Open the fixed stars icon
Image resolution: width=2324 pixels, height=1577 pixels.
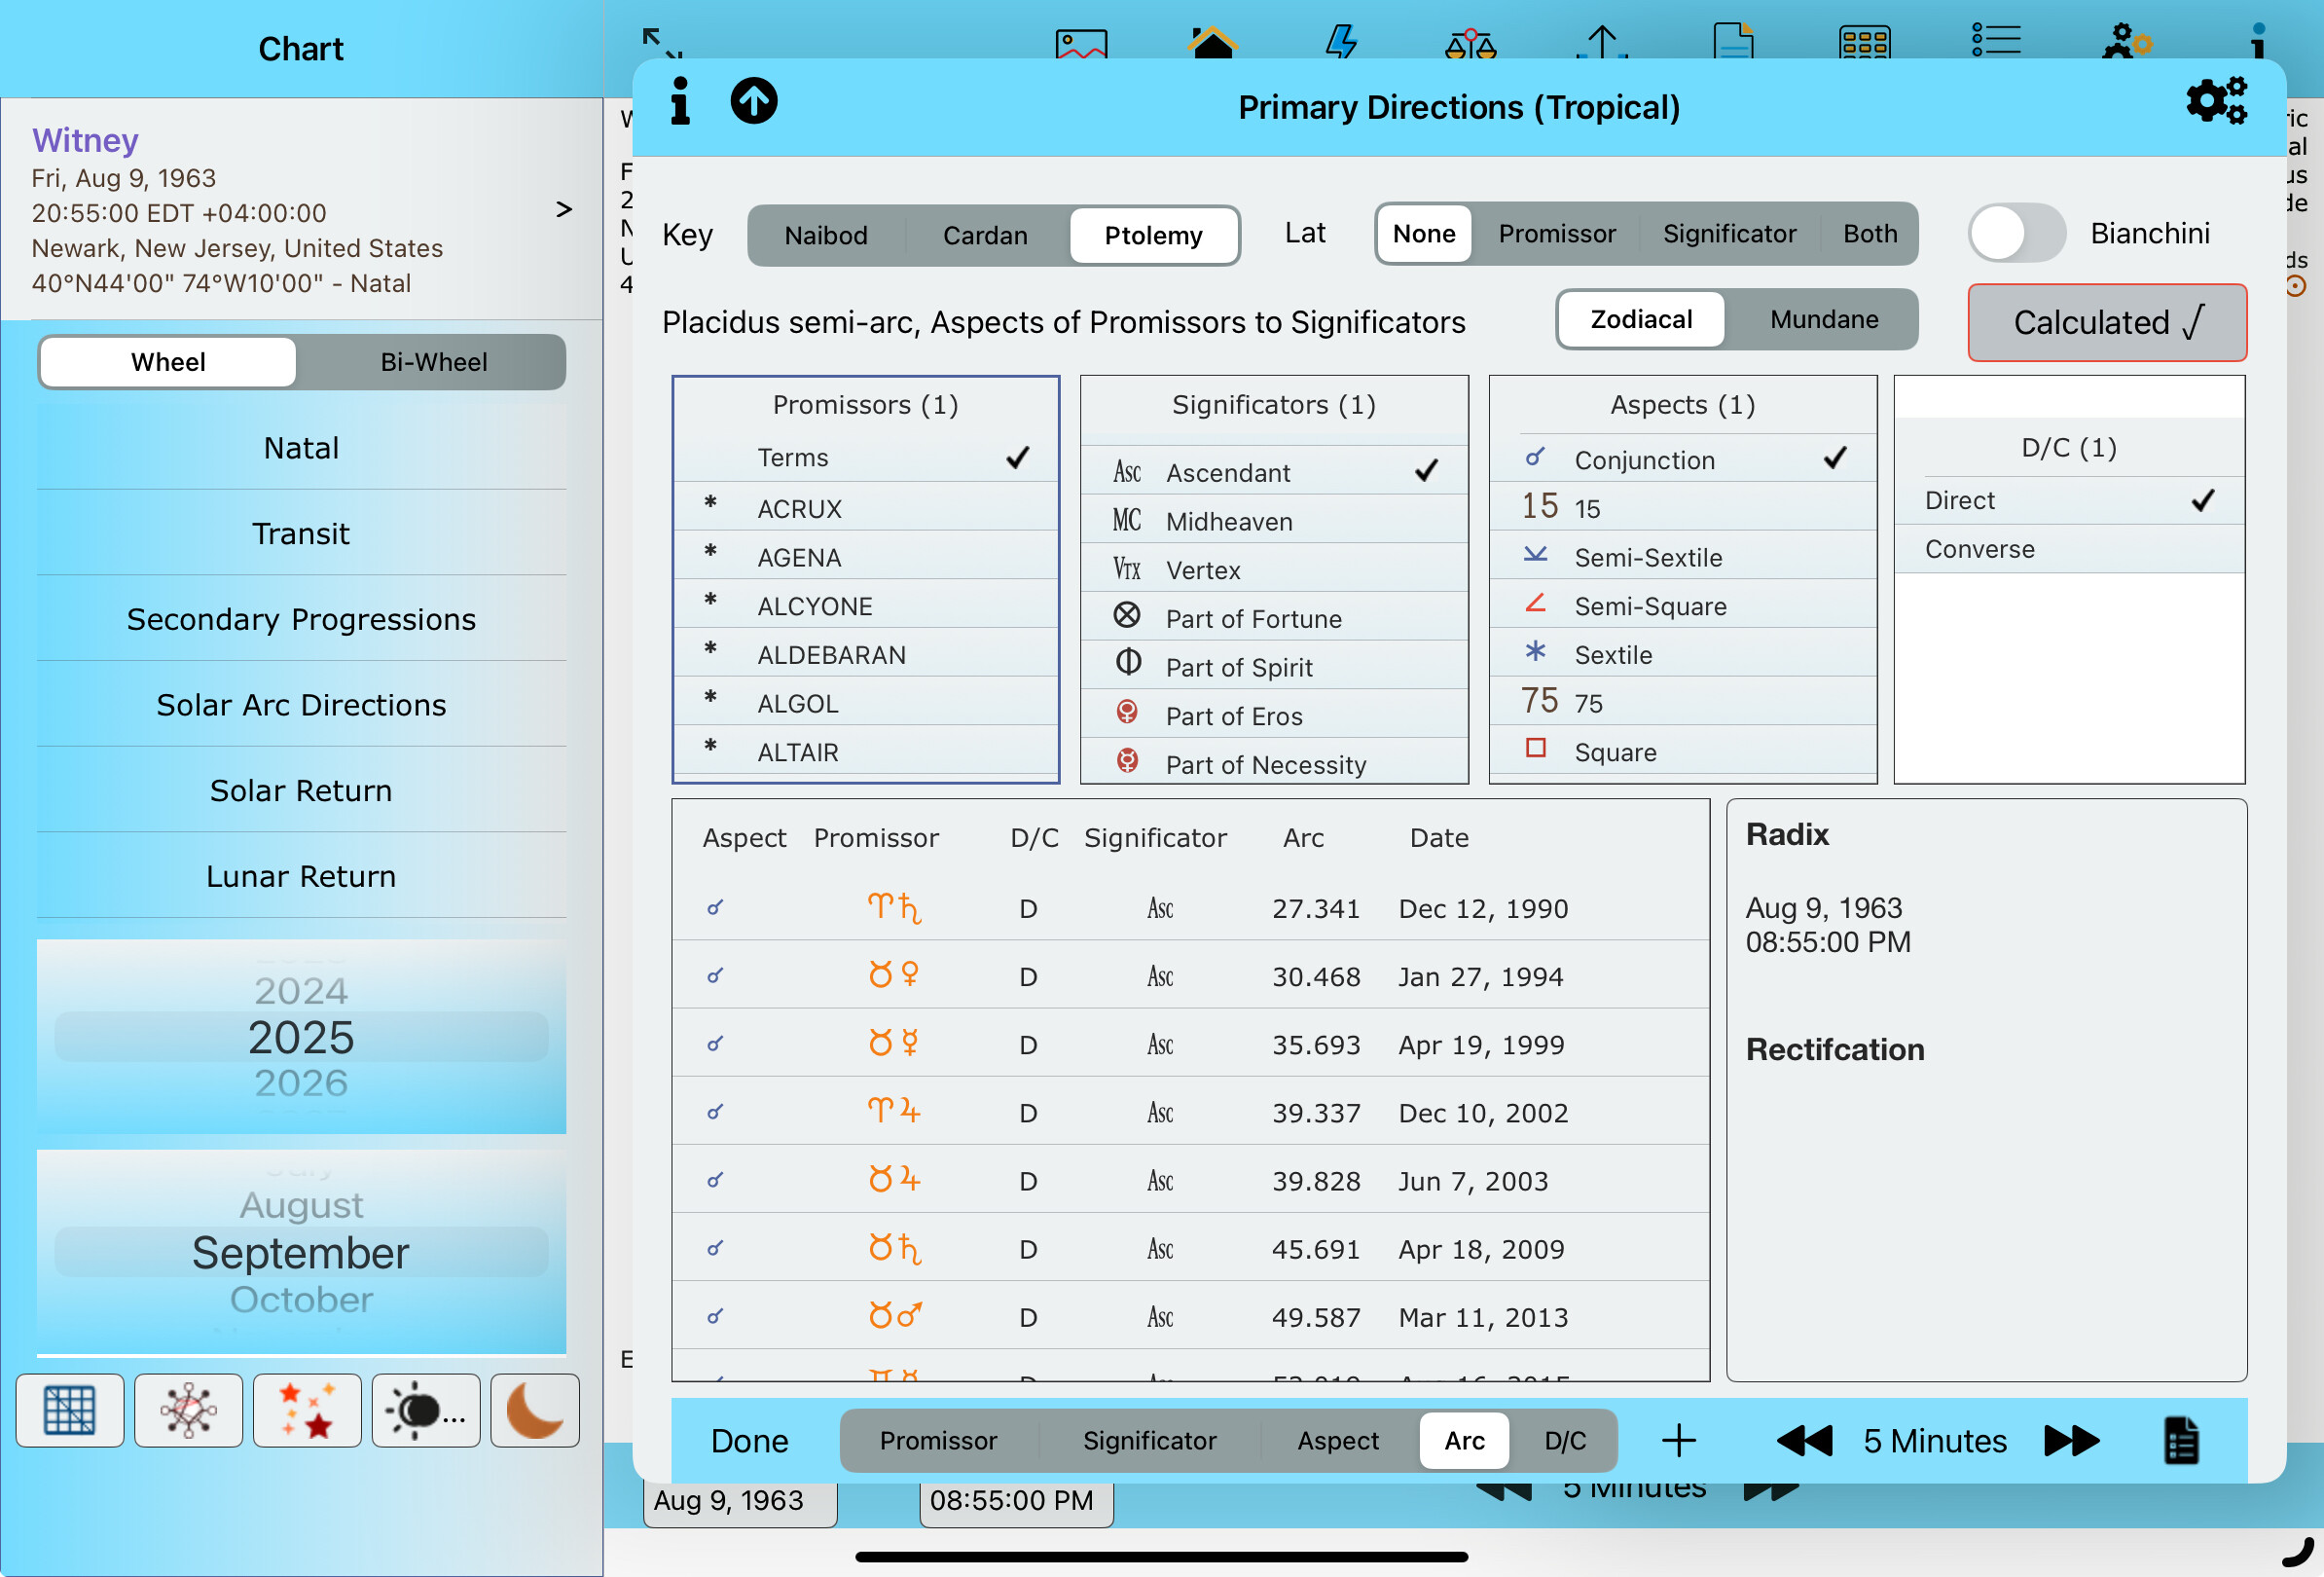click(x=307, y=1410)
